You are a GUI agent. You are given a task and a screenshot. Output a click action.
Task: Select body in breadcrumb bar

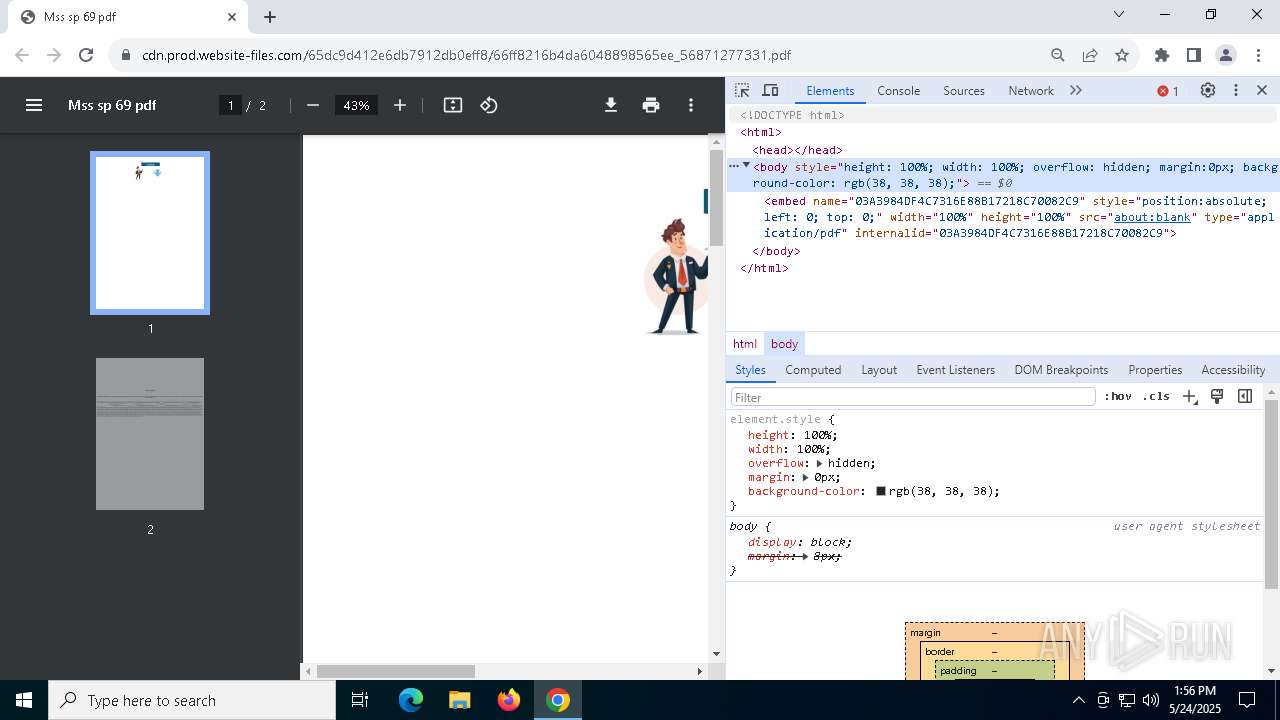point(784,344)
